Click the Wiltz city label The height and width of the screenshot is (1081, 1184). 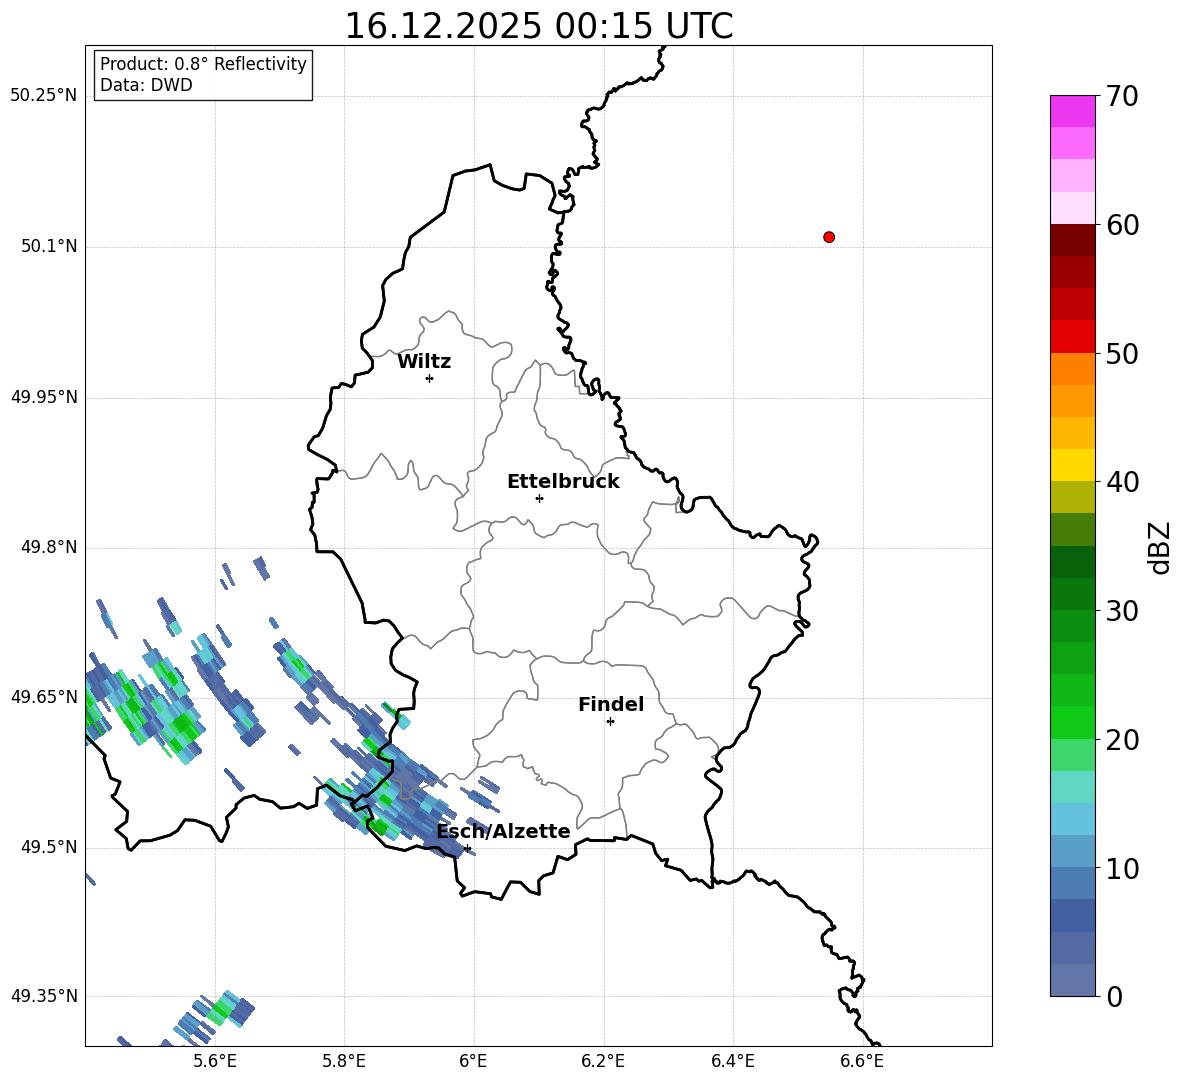[424, 362]
